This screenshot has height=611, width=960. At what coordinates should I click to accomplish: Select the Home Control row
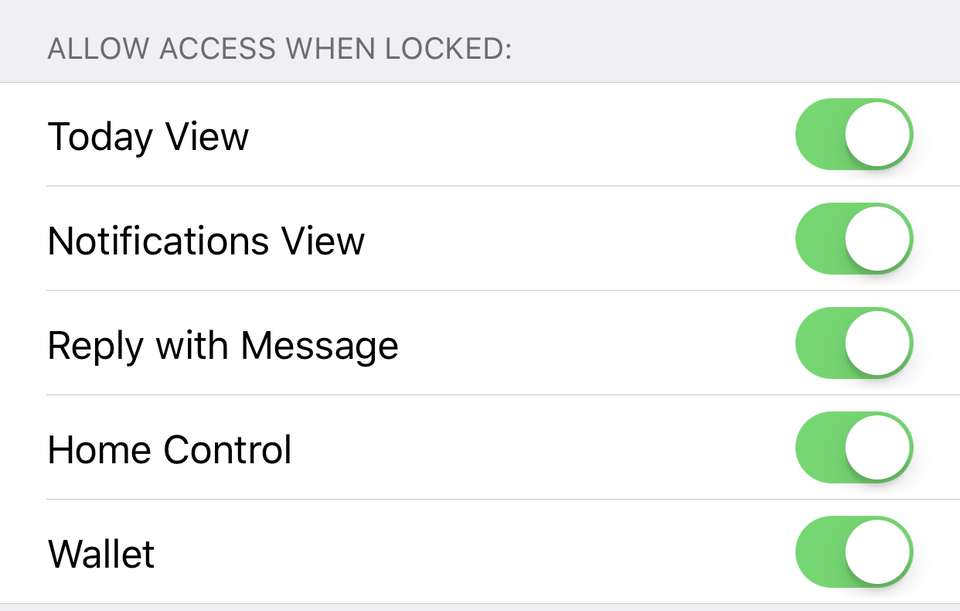tap(168, 449)
